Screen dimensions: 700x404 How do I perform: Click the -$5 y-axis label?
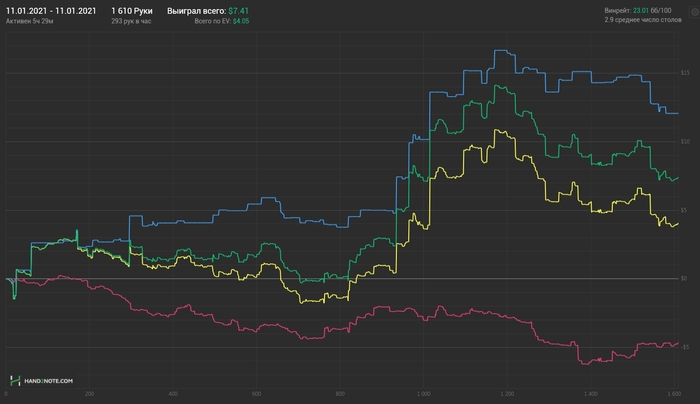point(685,347)
